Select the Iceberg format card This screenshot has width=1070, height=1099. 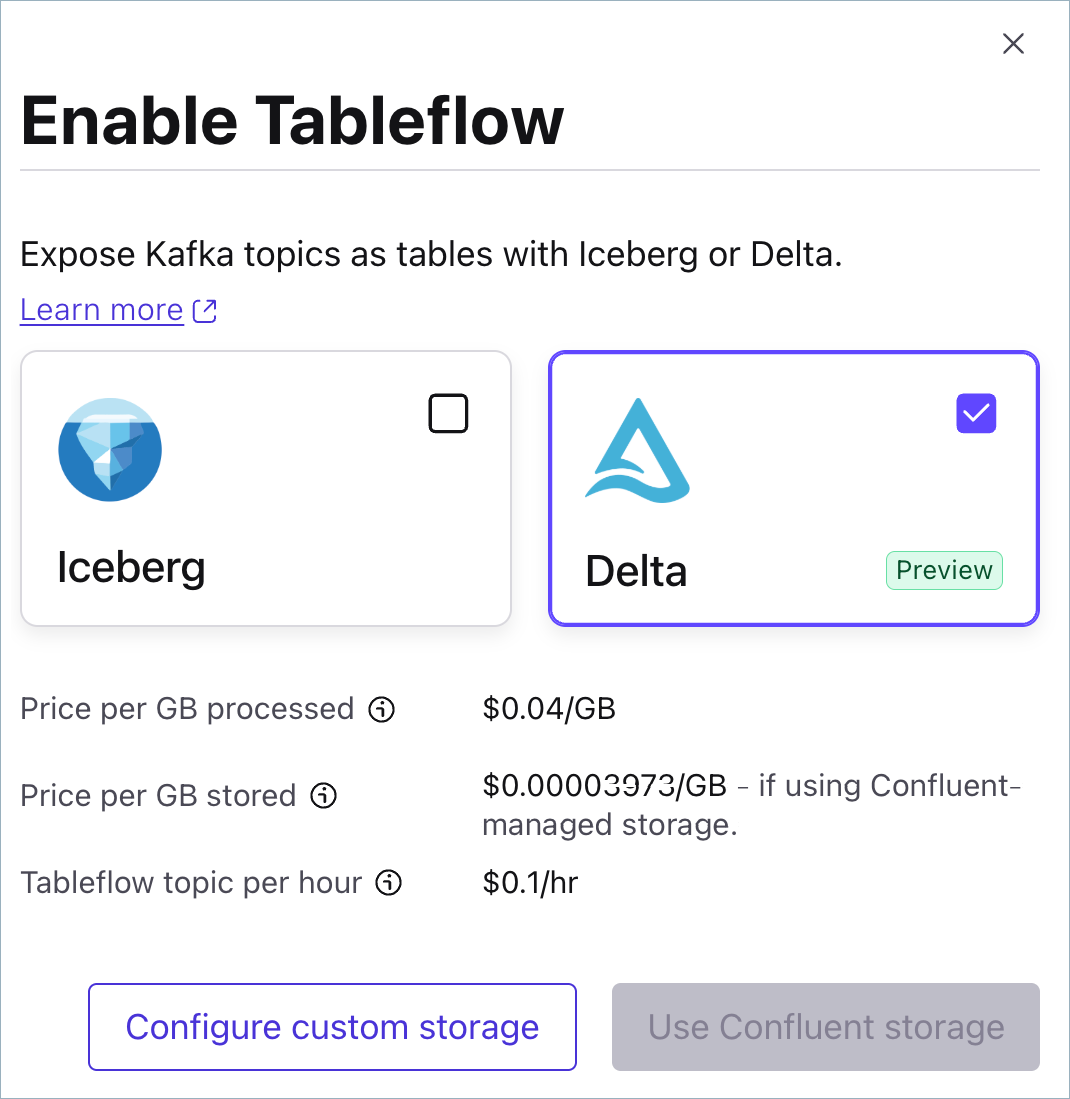pos(265,488)
